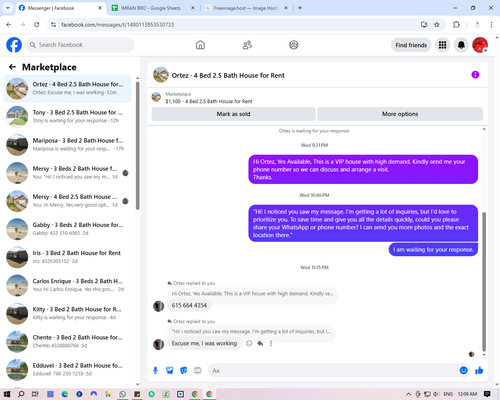Switch to Freeimage.host tab

click(x=245, y=8)
